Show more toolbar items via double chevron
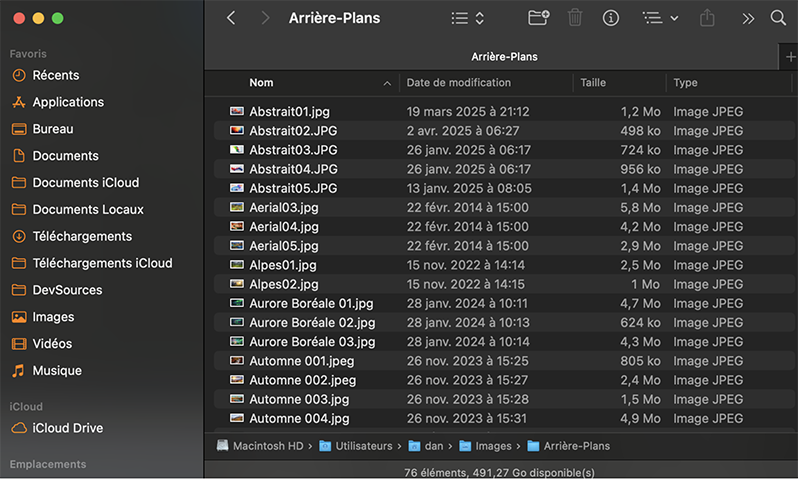The image size is (798, 479). coord(747,18)
